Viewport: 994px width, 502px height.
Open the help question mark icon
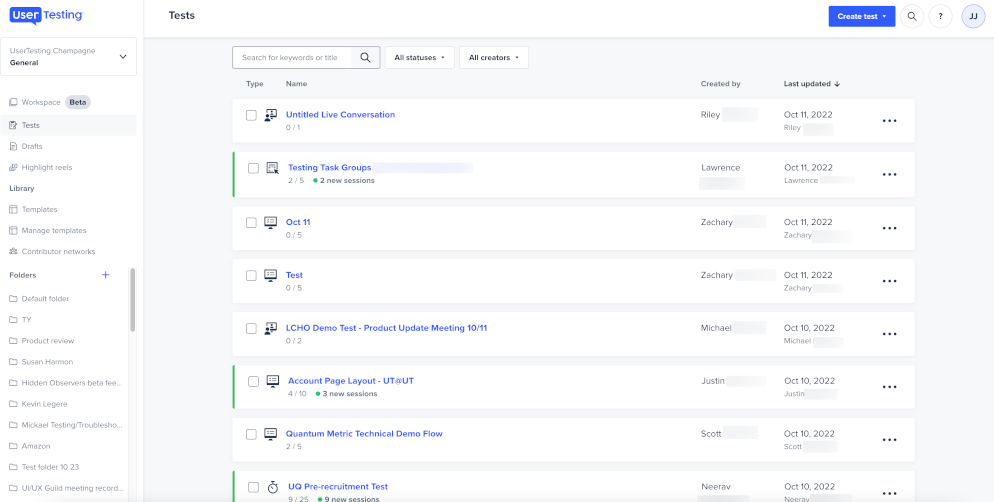point(940,16)
